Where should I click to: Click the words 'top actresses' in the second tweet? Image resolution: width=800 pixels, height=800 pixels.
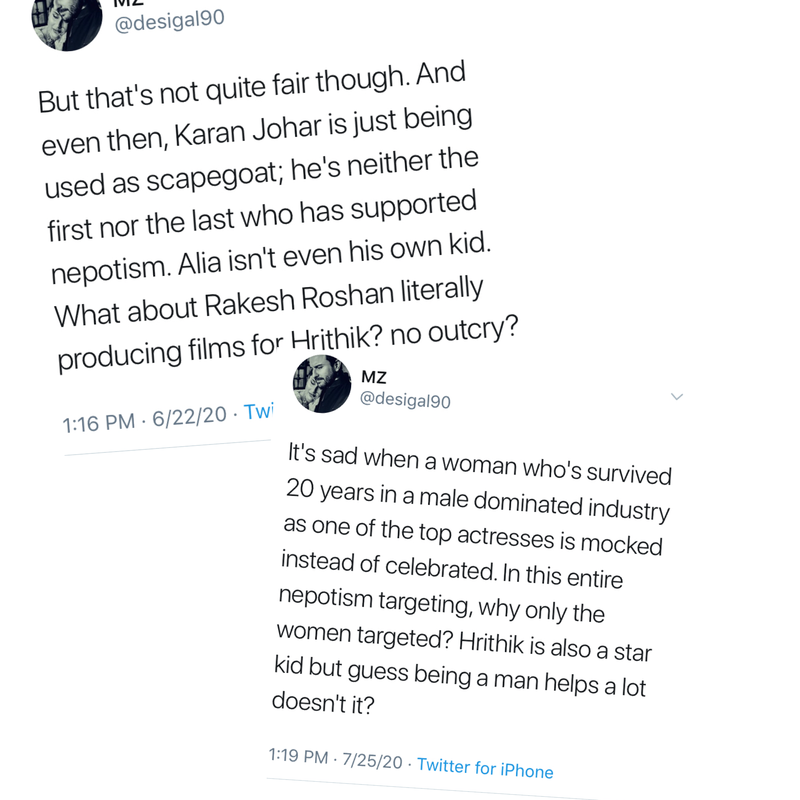487,535
